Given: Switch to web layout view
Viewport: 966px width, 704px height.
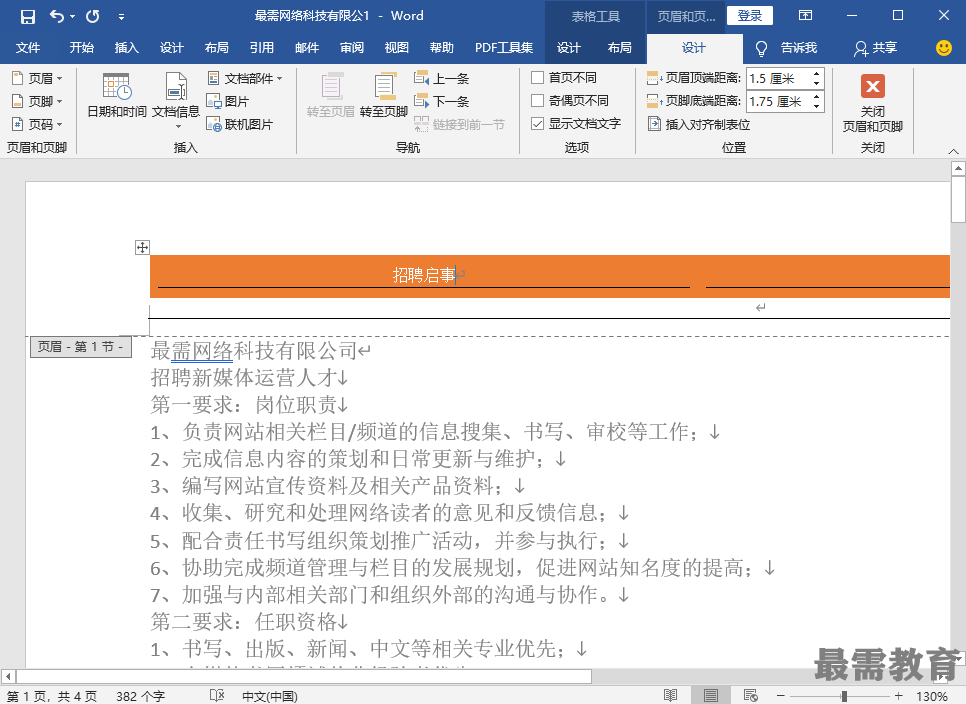Looking at the screenshot, I should [750, 696].
